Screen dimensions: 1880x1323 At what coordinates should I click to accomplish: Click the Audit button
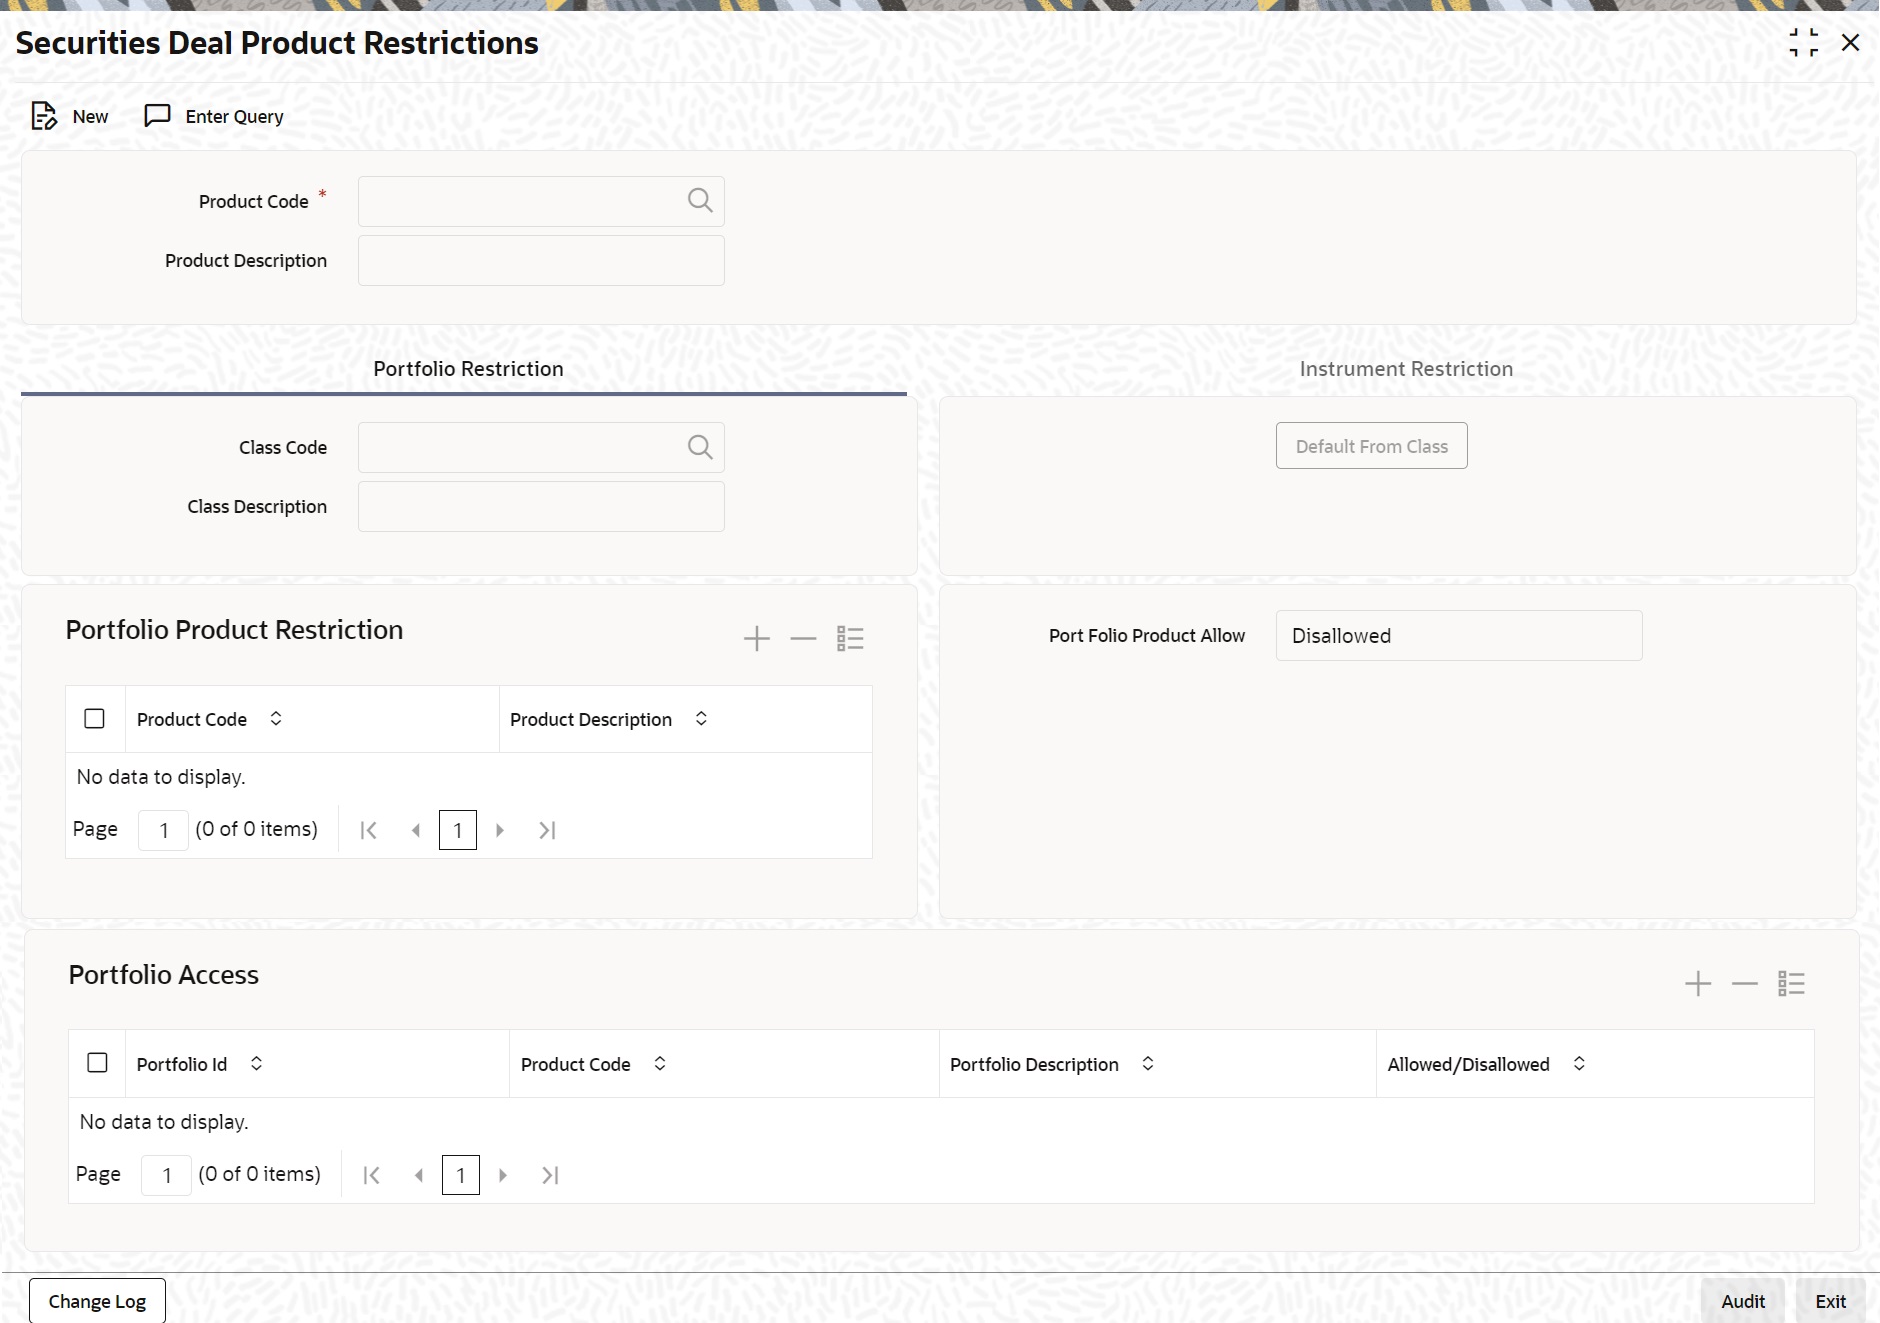click(x=1743, y=1301)
